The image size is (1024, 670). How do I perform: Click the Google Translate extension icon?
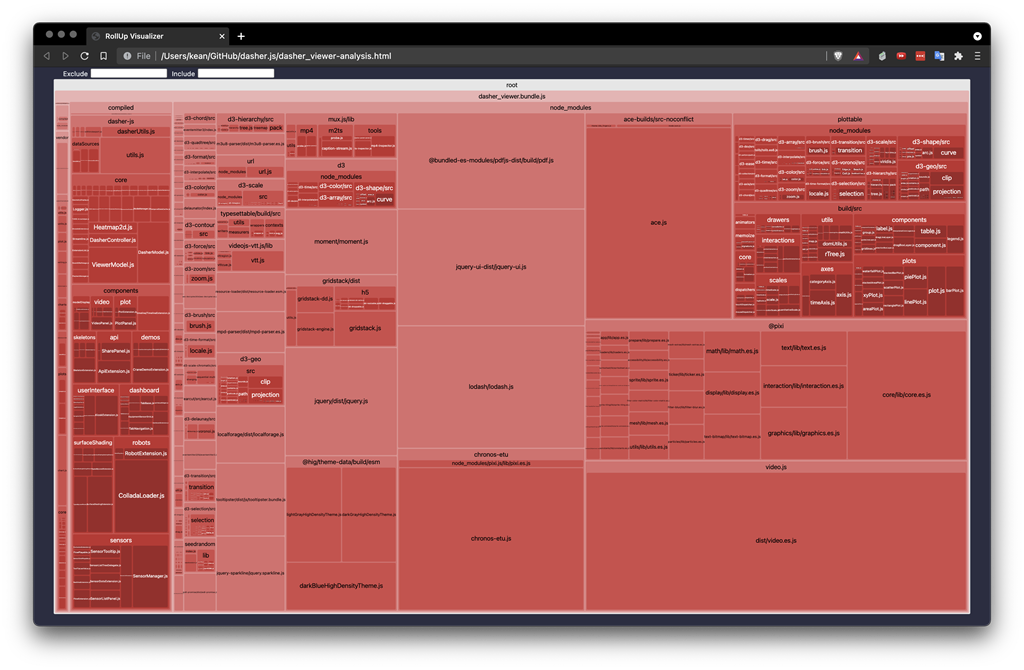click(939, 56)
